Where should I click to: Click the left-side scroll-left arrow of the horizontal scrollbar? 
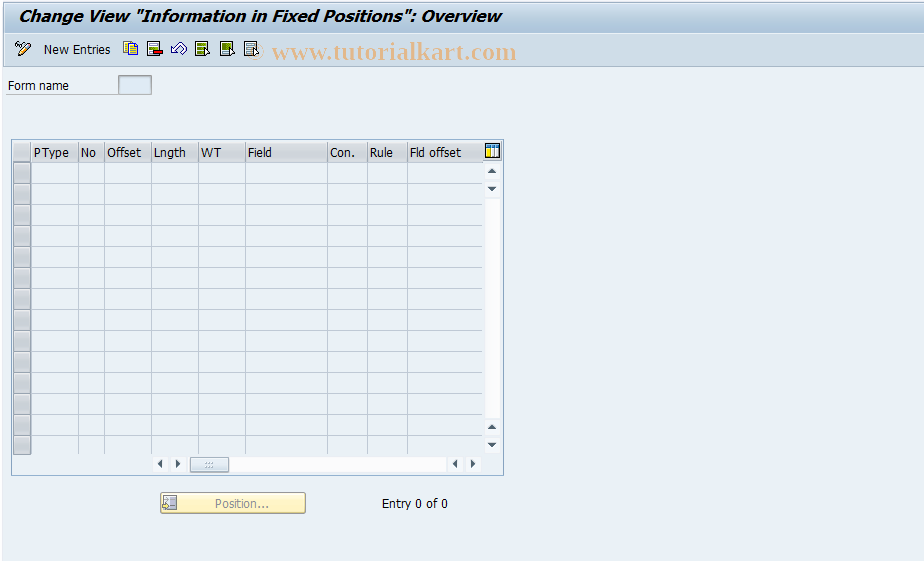[x=160, y=464]
